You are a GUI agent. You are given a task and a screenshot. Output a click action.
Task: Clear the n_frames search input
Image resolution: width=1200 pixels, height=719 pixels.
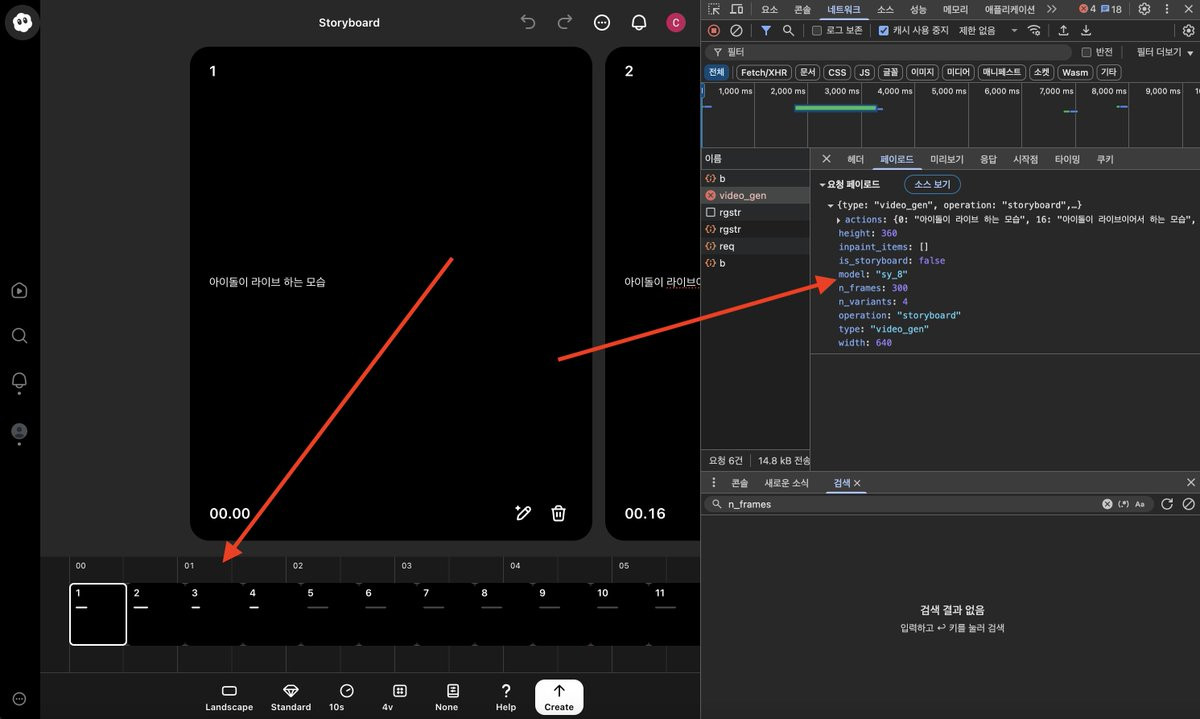[x=1107, y=504]
